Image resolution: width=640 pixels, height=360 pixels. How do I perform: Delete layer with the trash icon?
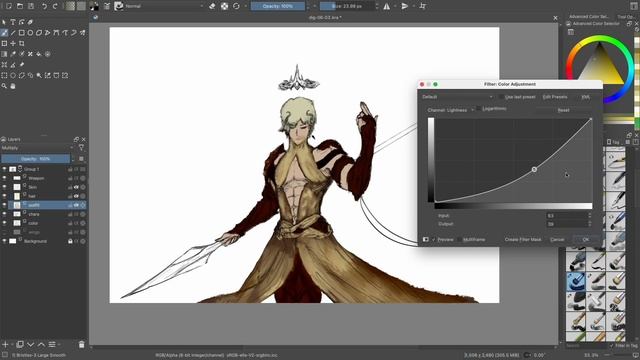tap(81, 344)
